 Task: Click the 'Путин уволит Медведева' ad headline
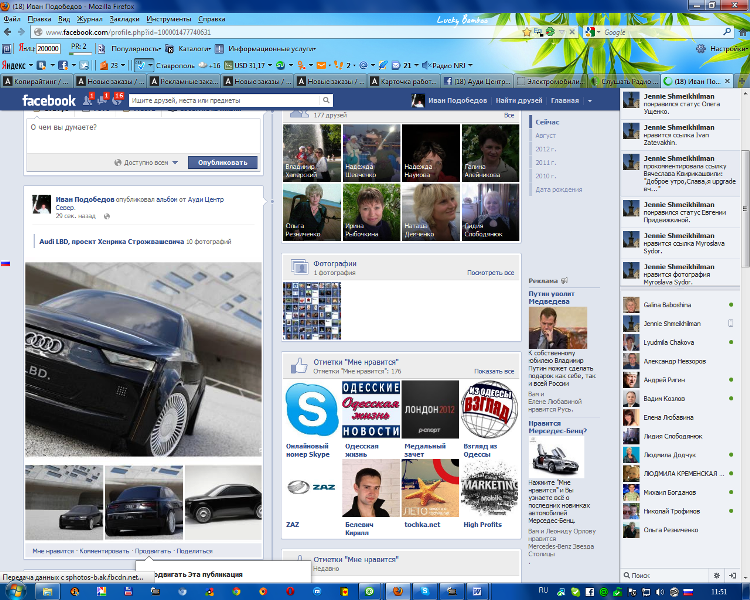(x=551, y=298)
